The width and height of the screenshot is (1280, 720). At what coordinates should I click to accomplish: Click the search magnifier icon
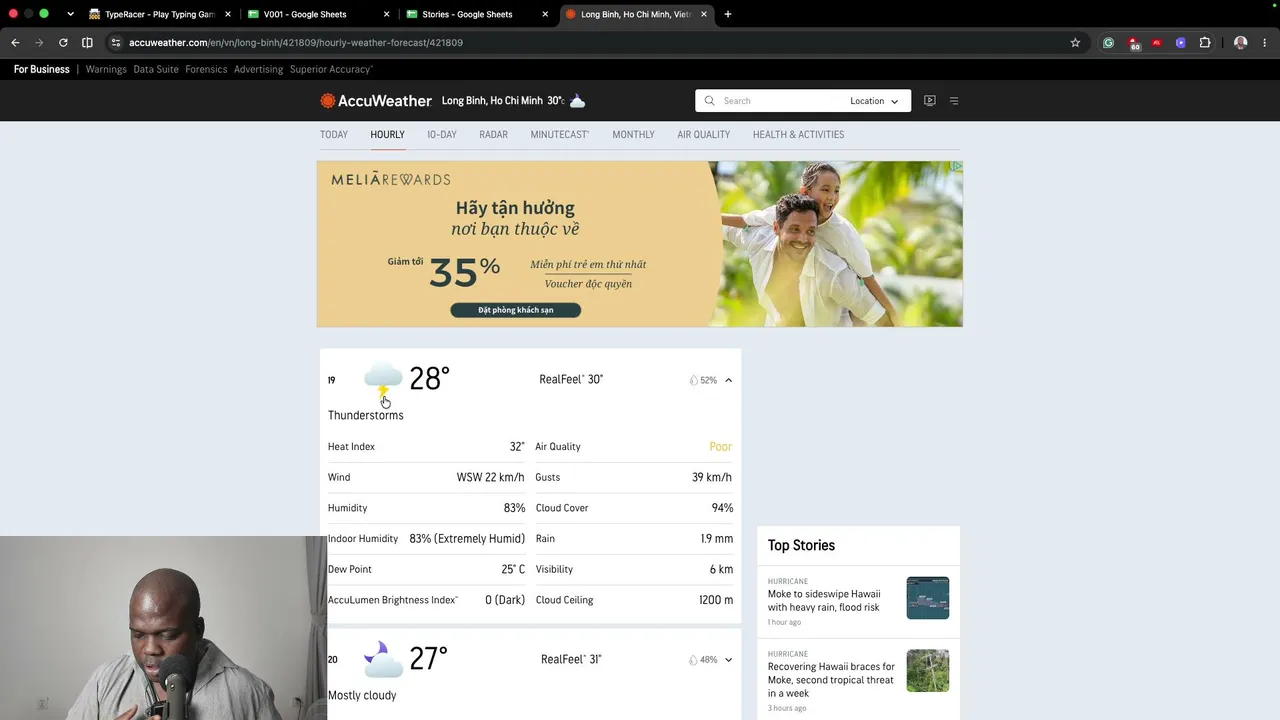click(x=709, y=101)
